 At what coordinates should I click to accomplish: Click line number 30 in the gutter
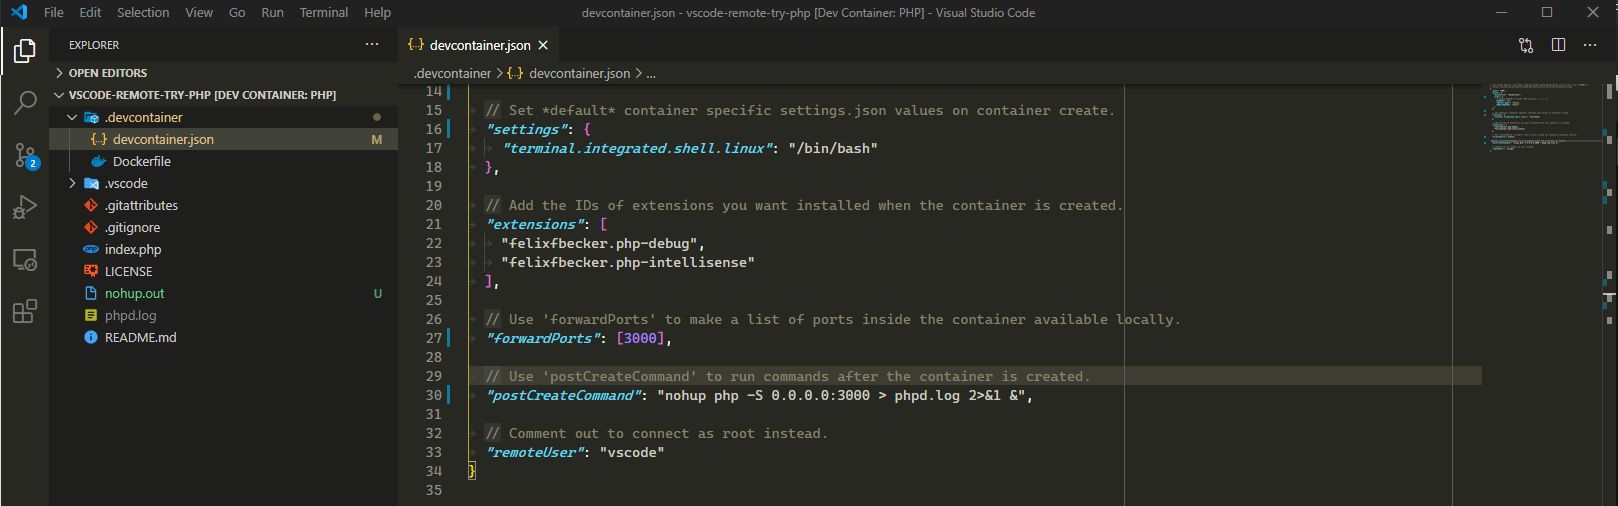[x=434, y=395]
